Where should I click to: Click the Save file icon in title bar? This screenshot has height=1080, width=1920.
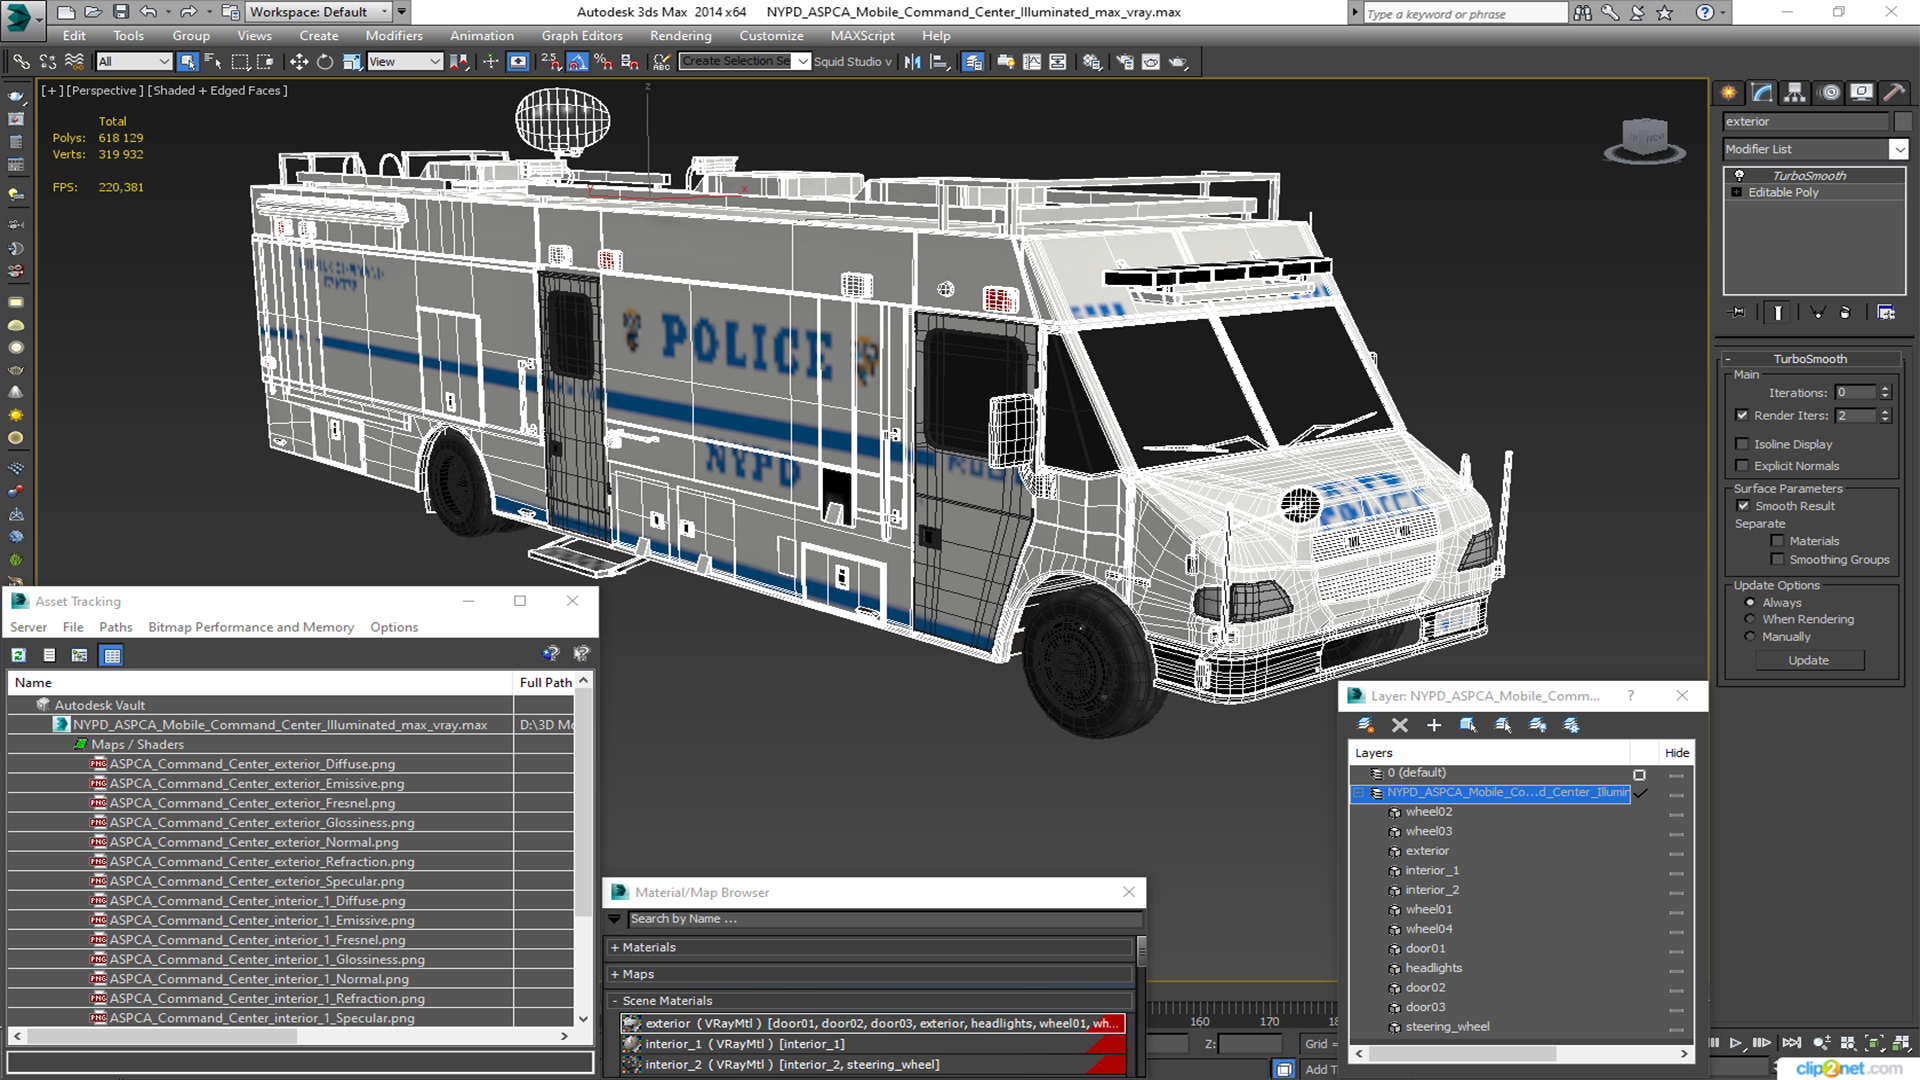pos(121,12)
